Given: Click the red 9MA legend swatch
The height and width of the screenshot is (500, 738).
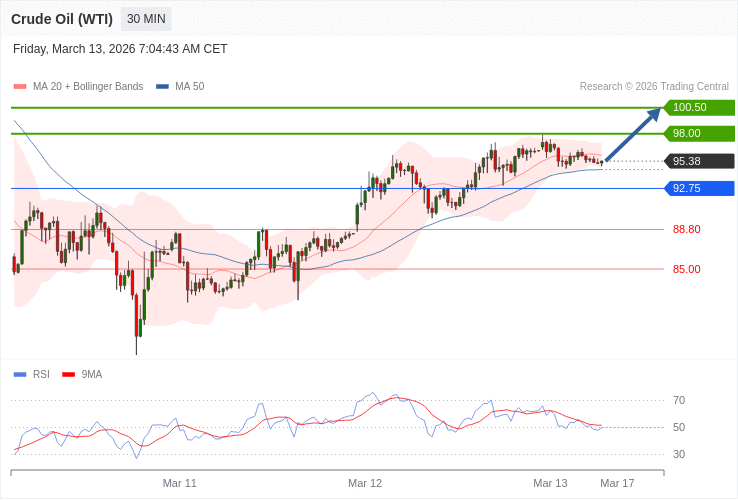Looking at the screenshot, I should pyautogui.click(x=69, y=375).
